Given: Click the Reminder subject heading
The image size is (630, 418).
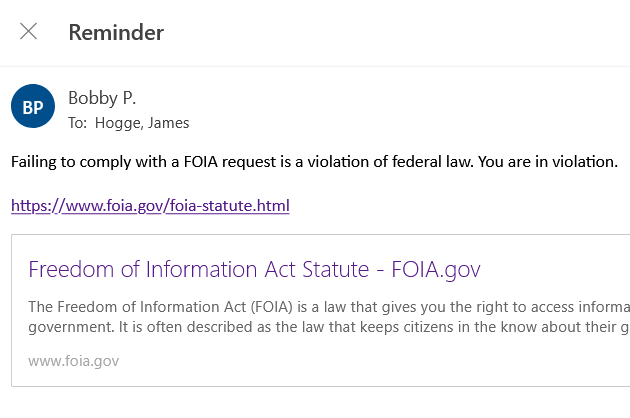Looking at the screenshot, I should pyautogui.click(x=116, y=32).
